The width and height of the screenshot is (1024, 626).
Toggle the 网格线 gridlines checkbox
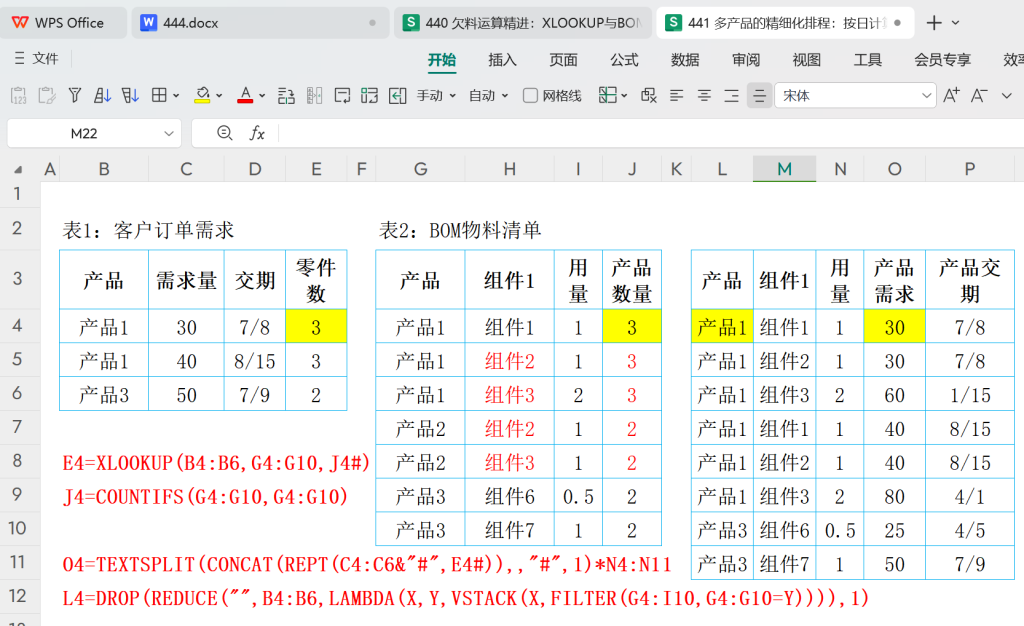530,96
